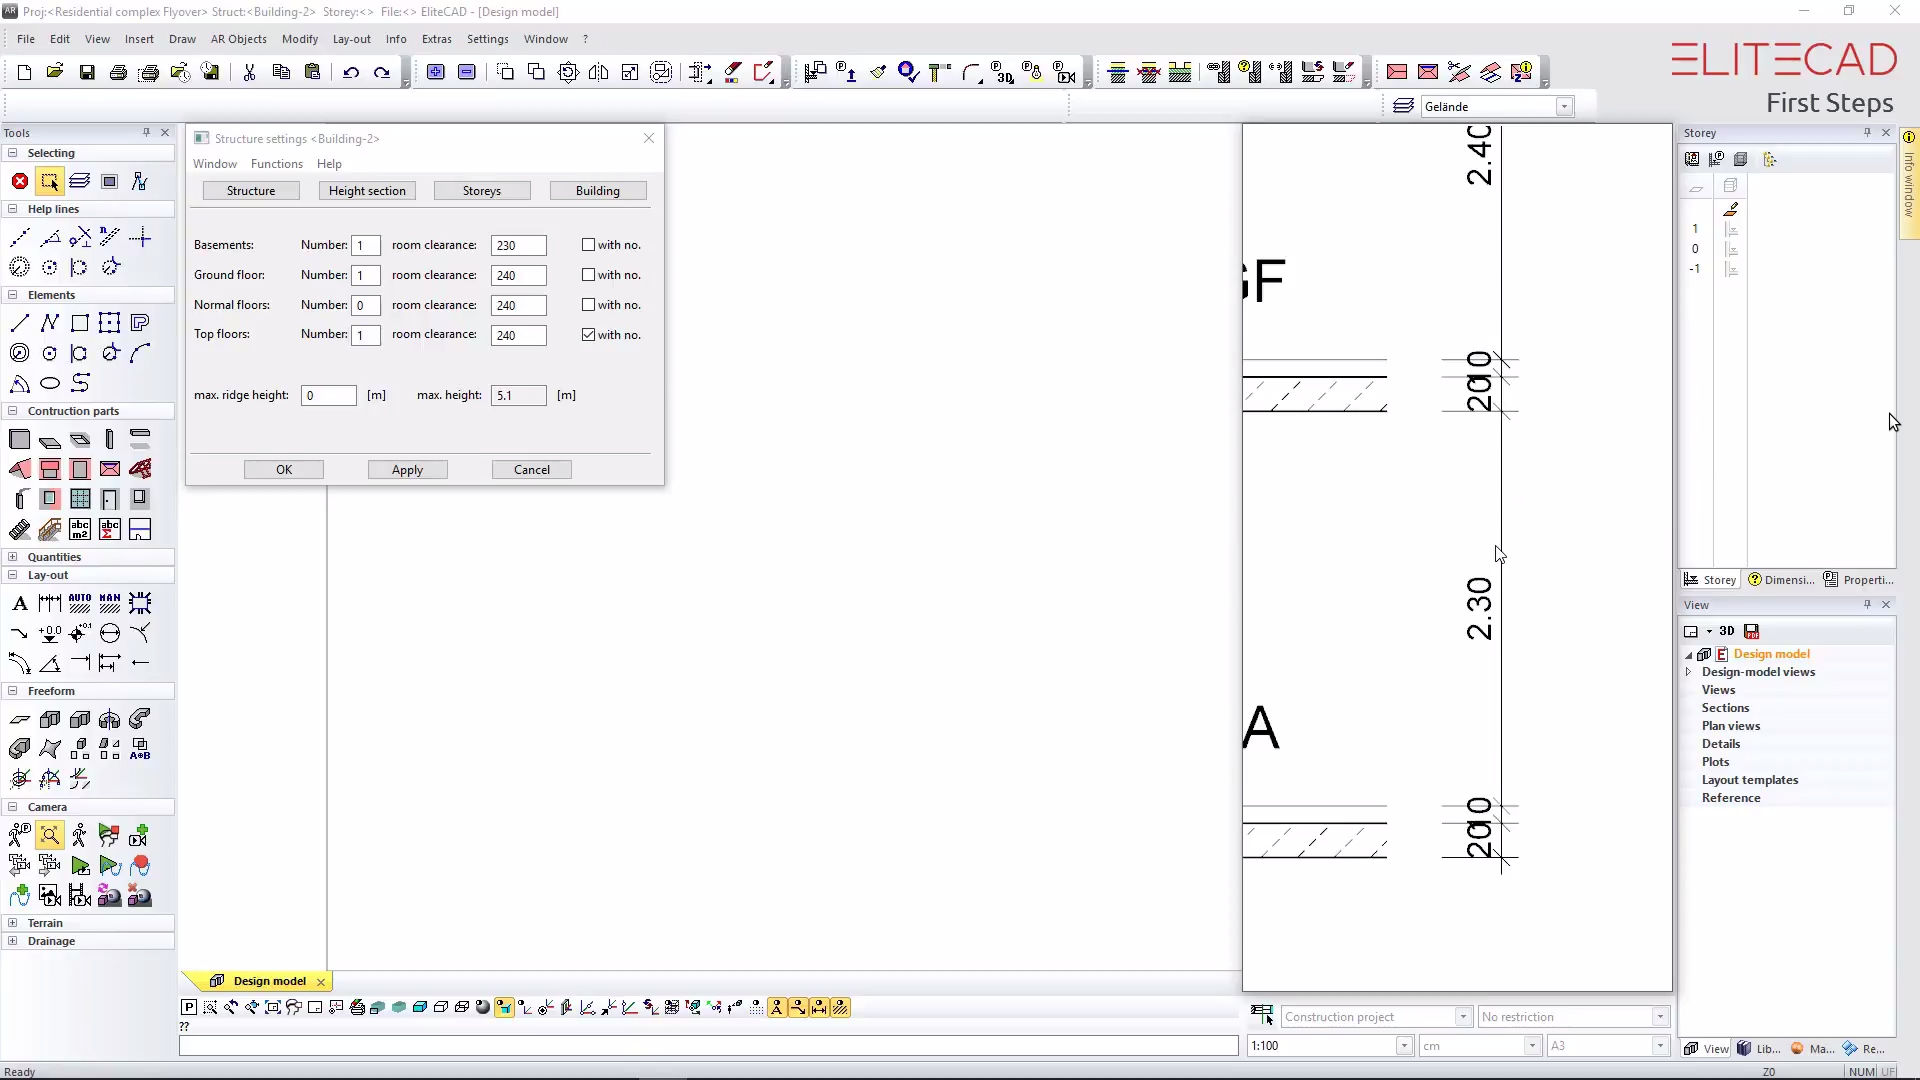1920x1080 pixels.
Task: Expand the Quantities group
Action: point(13,557)
